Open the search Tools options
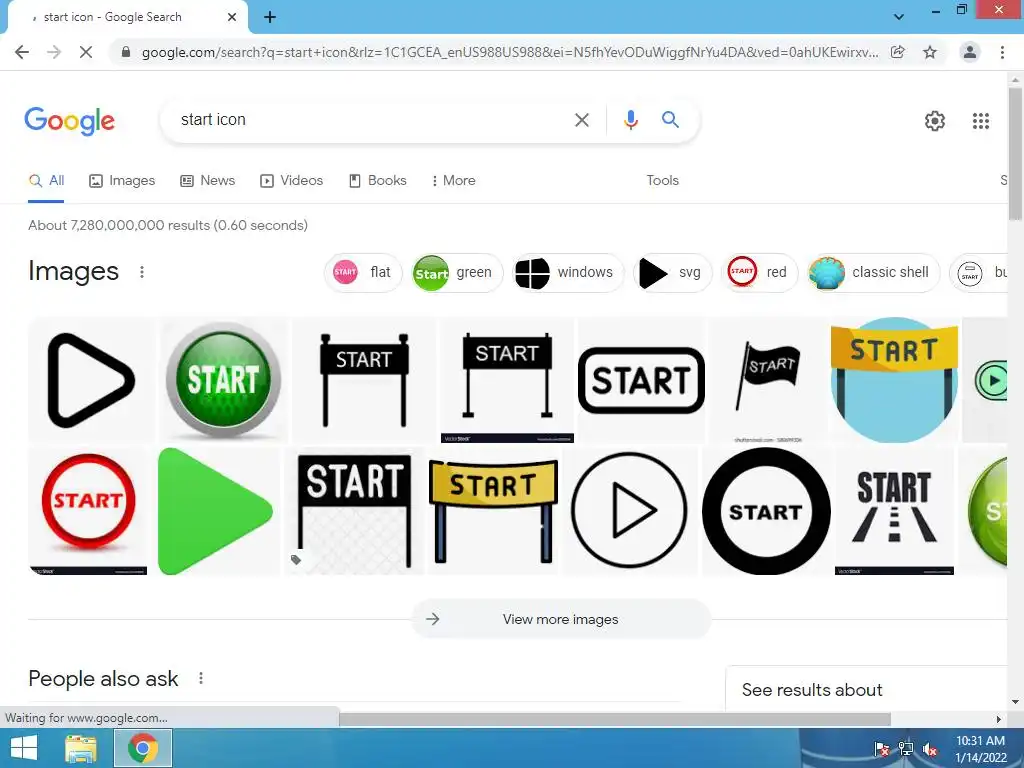 [x=662, y=181]
